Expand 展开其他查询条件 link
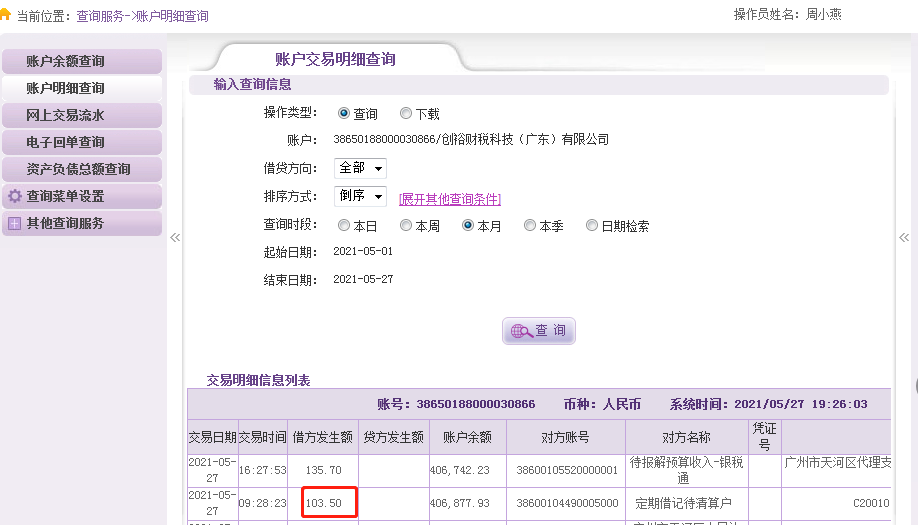Screen dimensions: 918x525 click(450, 199)
